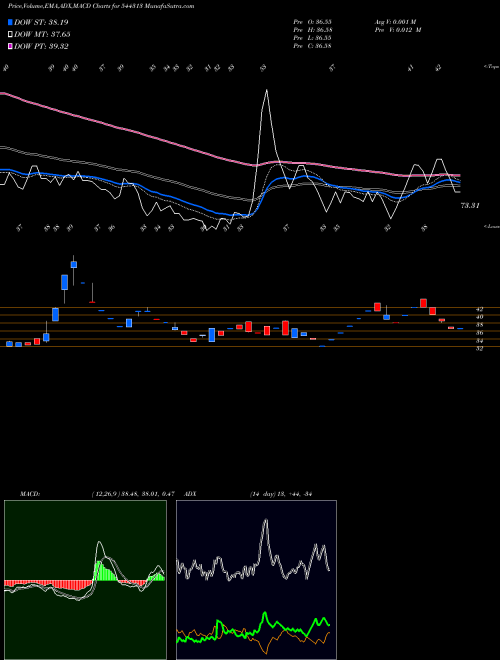This screenshot has width=500, height=660.
Task: Click the price axis label 38
Action: tap(479, 325)
